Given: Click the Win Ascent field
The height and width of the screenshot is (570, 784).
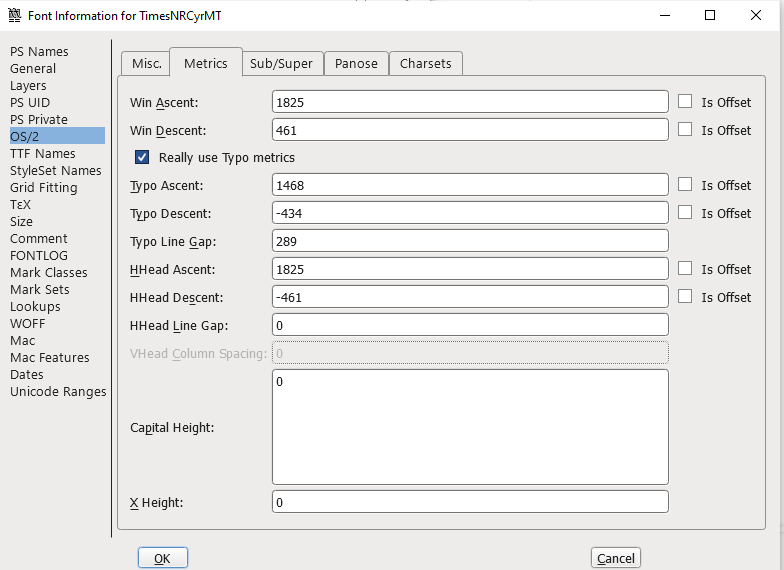Looking at the screenshot, I should tap(470, 102).
